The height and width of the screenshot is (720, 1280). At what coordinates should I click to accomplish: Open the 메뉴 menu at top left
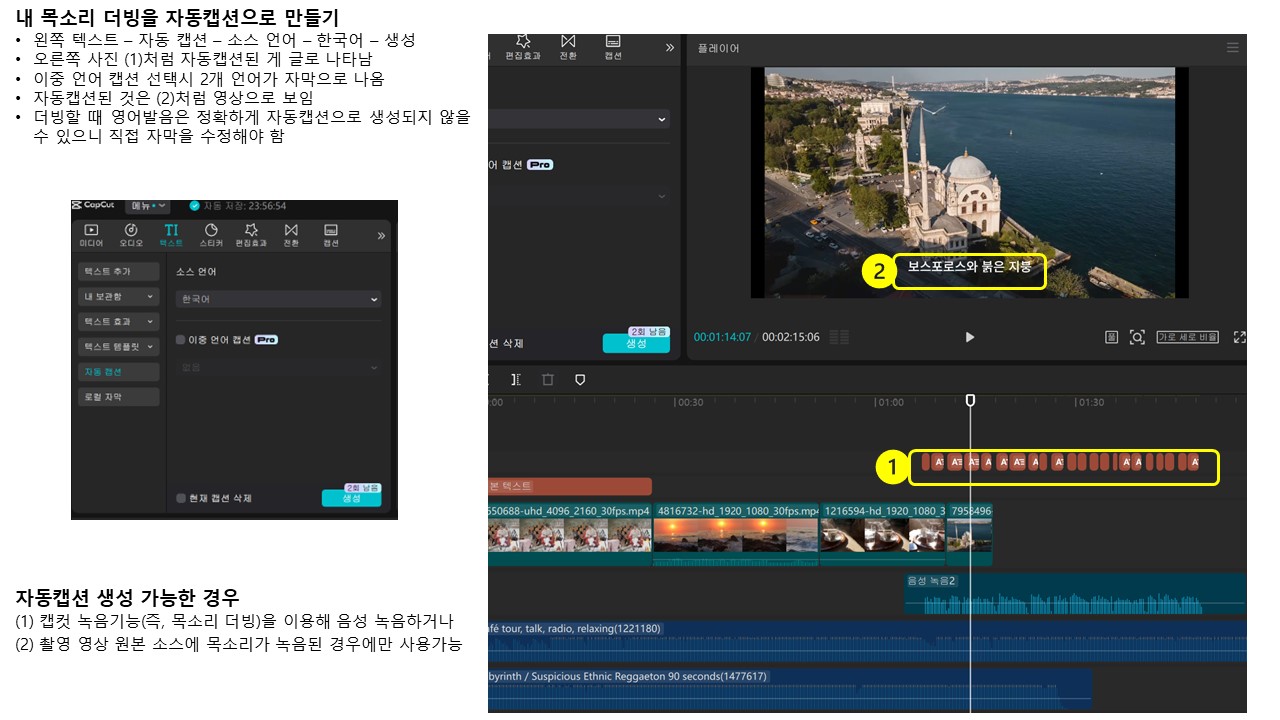pos(148,206)
